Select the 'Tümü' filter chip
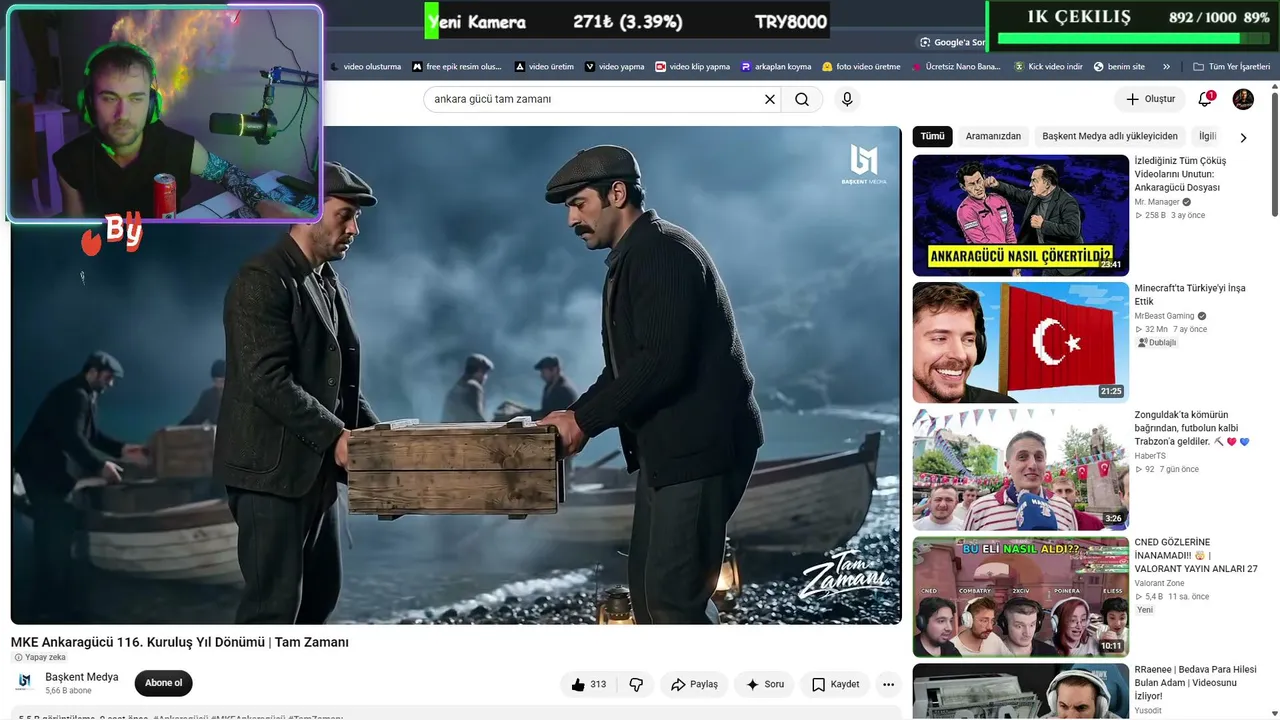 click(x=932, y=136)
